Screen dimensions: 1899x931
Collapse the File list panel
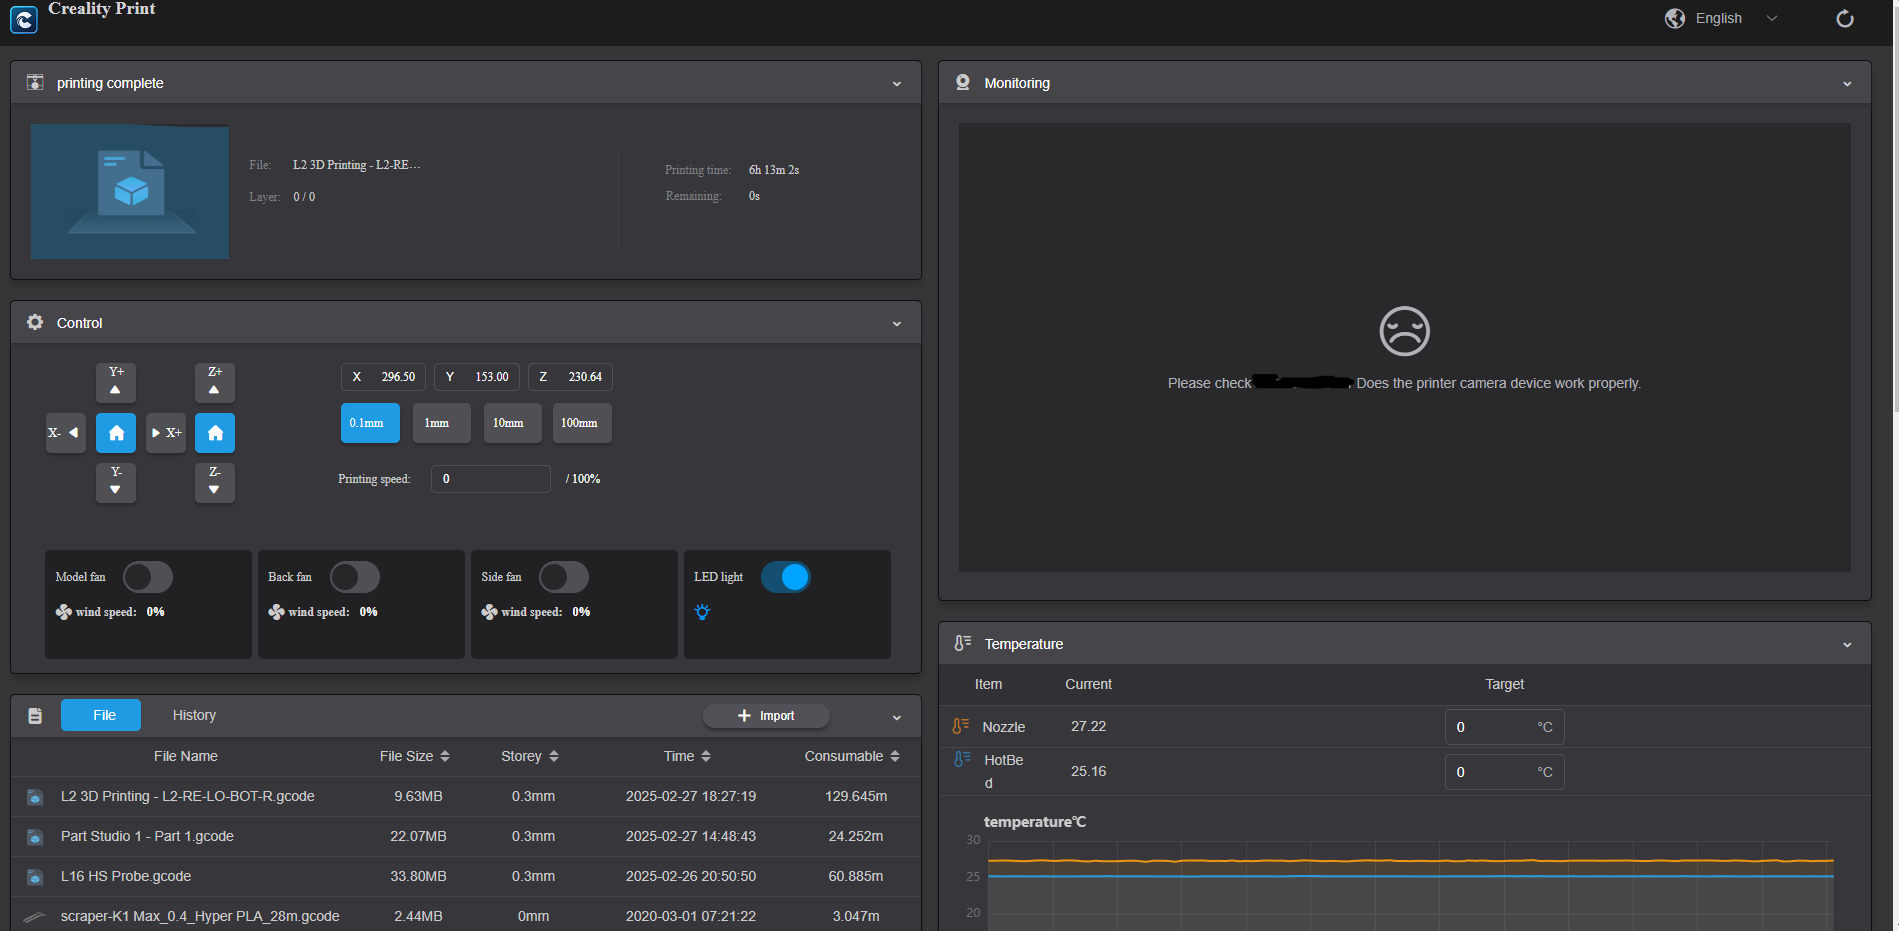point(897,718)
